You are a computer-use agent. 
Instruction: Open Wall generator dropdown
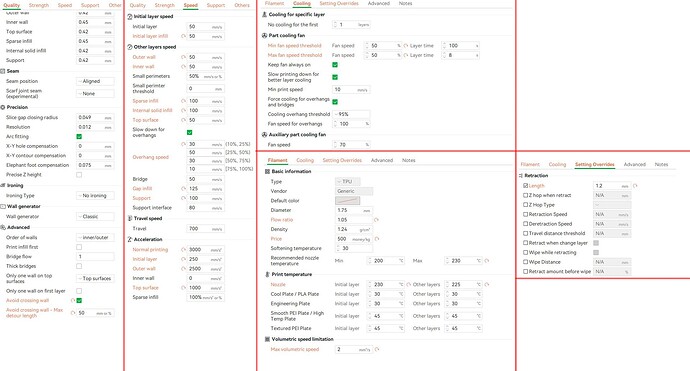[x=95, y=217]
